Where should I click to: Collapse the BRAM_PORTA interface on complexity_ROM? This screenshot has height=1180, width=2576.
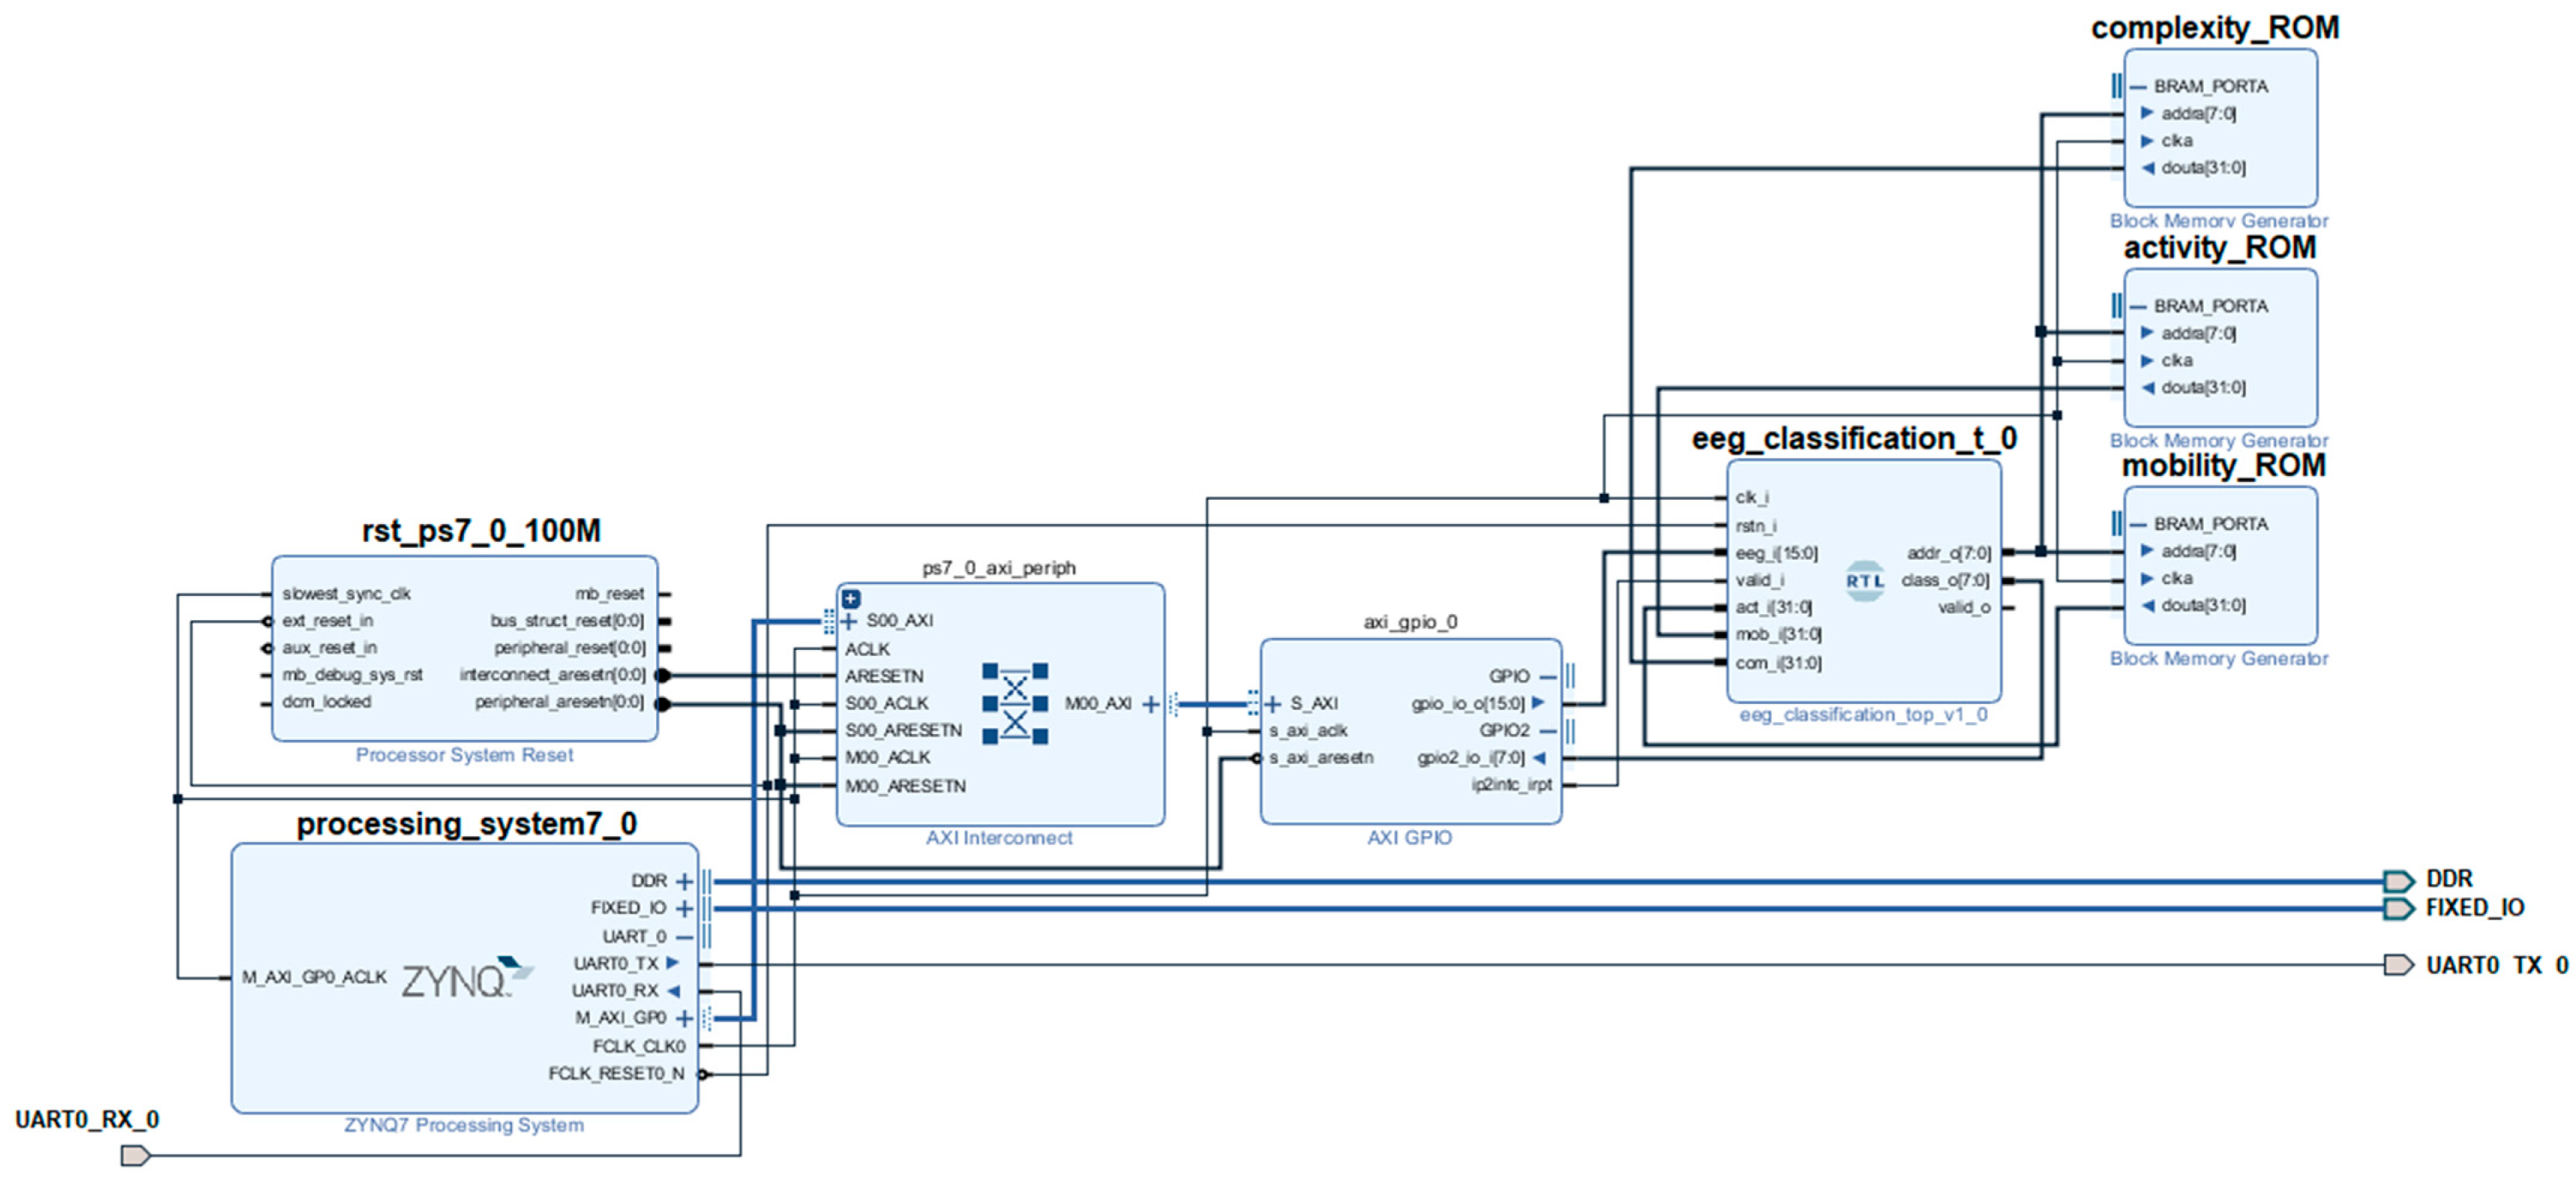(x=2138, y=87)
